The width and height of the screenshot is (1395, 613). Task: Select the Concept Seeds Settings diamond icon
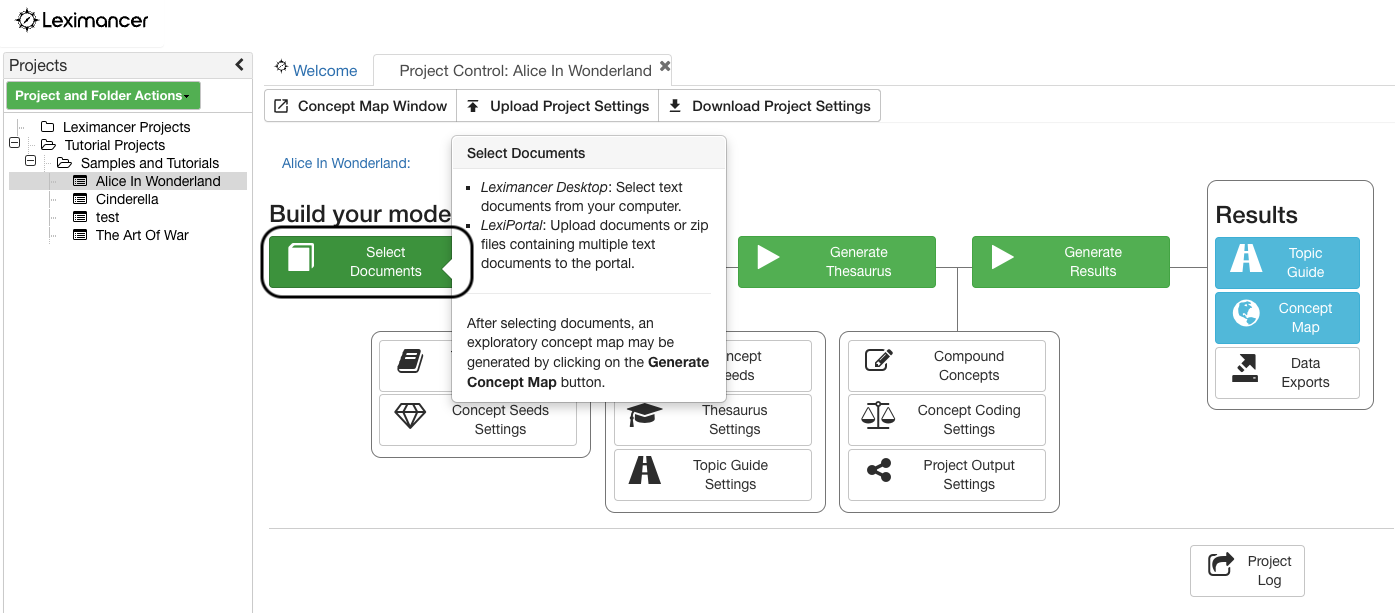(411, 419)
